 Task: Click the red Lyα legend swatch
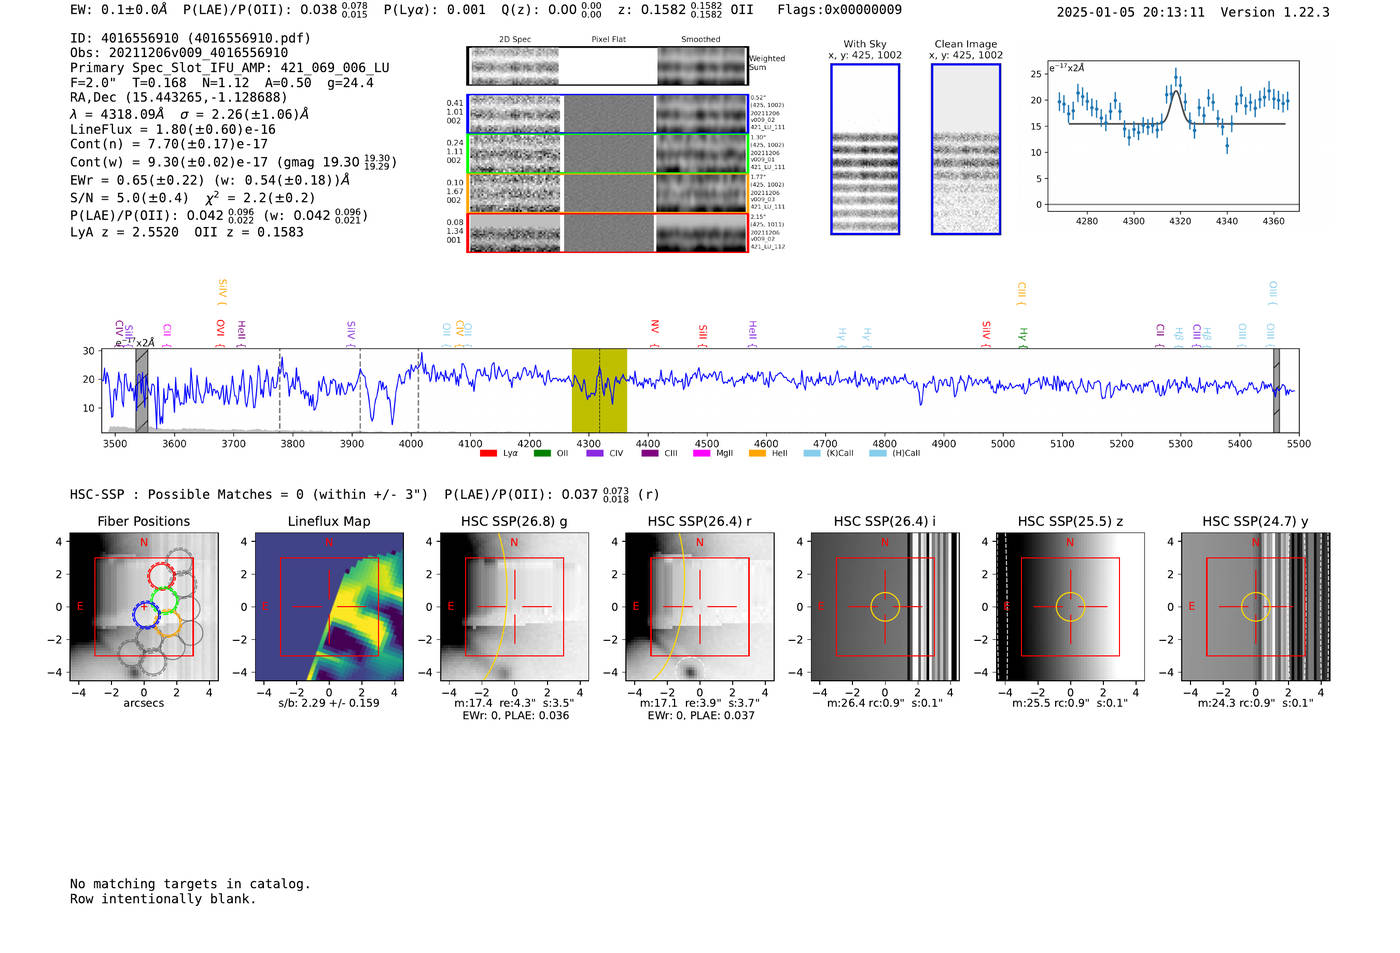click(488, 453)
